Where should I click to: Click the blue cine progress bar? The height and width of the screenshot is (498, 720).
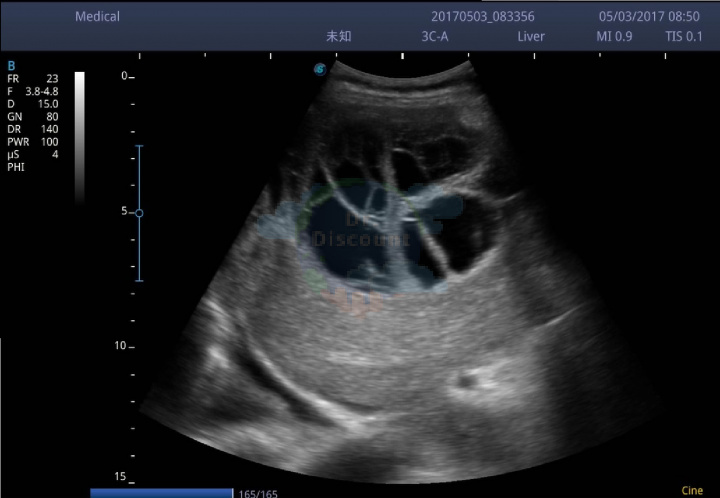[x=162, y=493]
